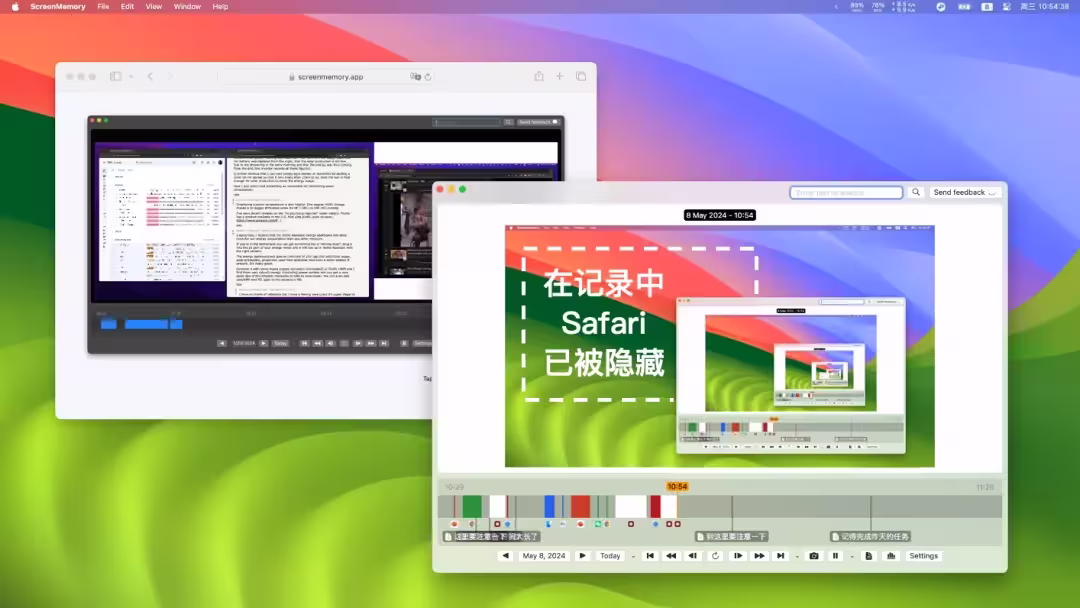Click Safari Share icon
1080x608 pixels.
click(x=539, y=76)
